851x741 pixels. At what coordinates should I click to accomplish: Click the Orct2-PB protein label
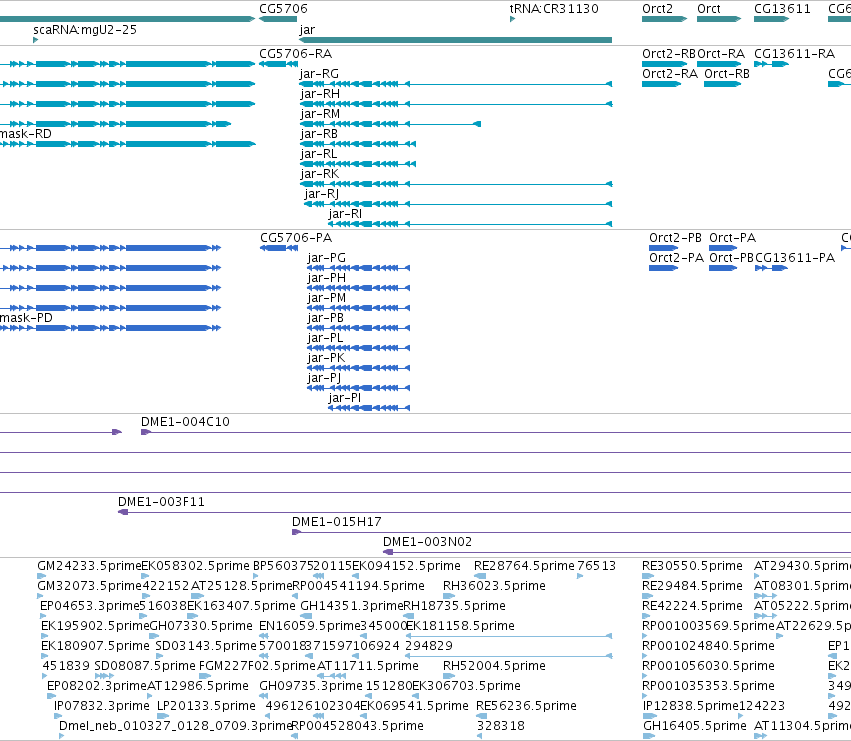coord(675,238)
